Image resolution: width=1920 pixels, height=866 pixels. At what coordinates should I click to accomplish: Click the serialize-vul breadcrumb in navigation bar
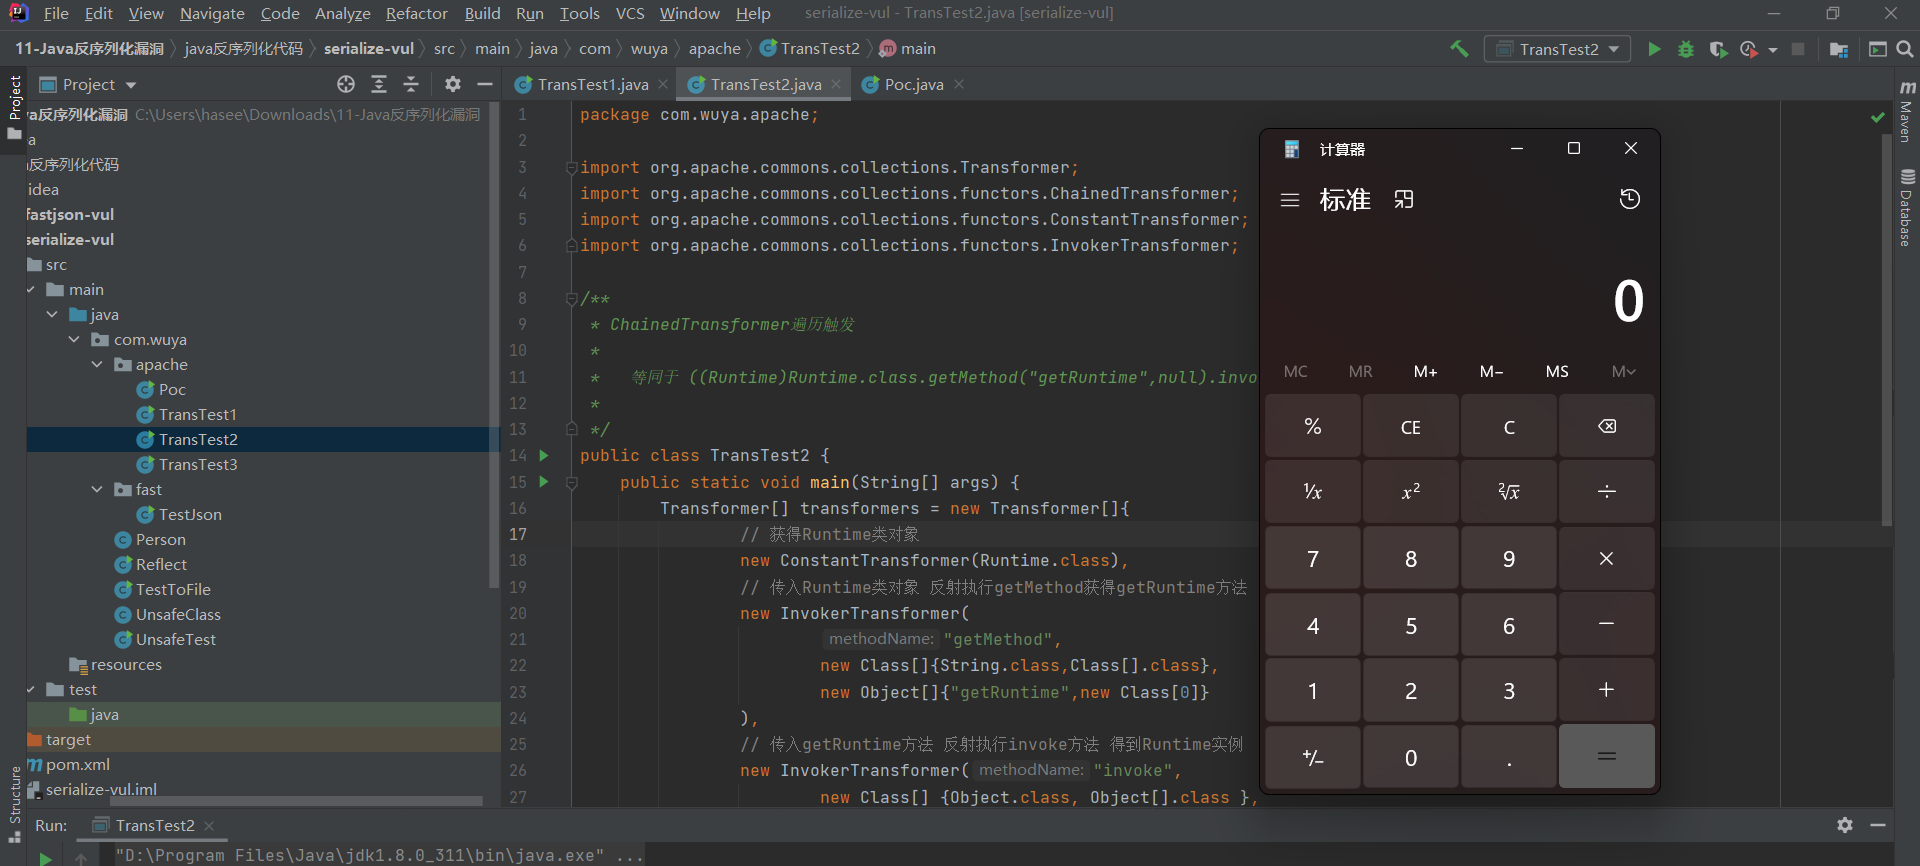tap(368, 48)
